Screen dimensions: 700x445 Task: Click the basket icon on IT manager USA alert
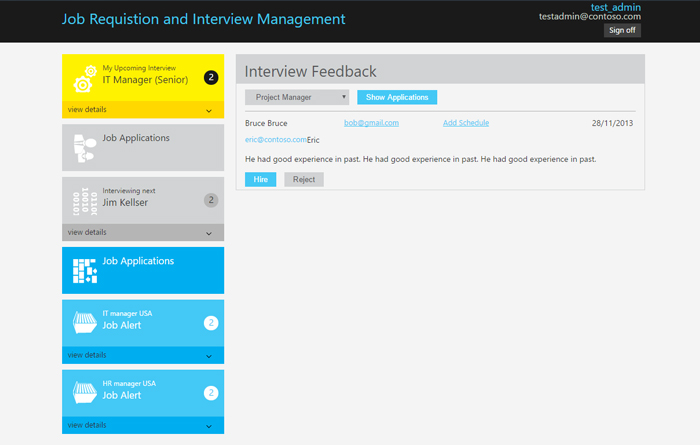click(85, 322)
